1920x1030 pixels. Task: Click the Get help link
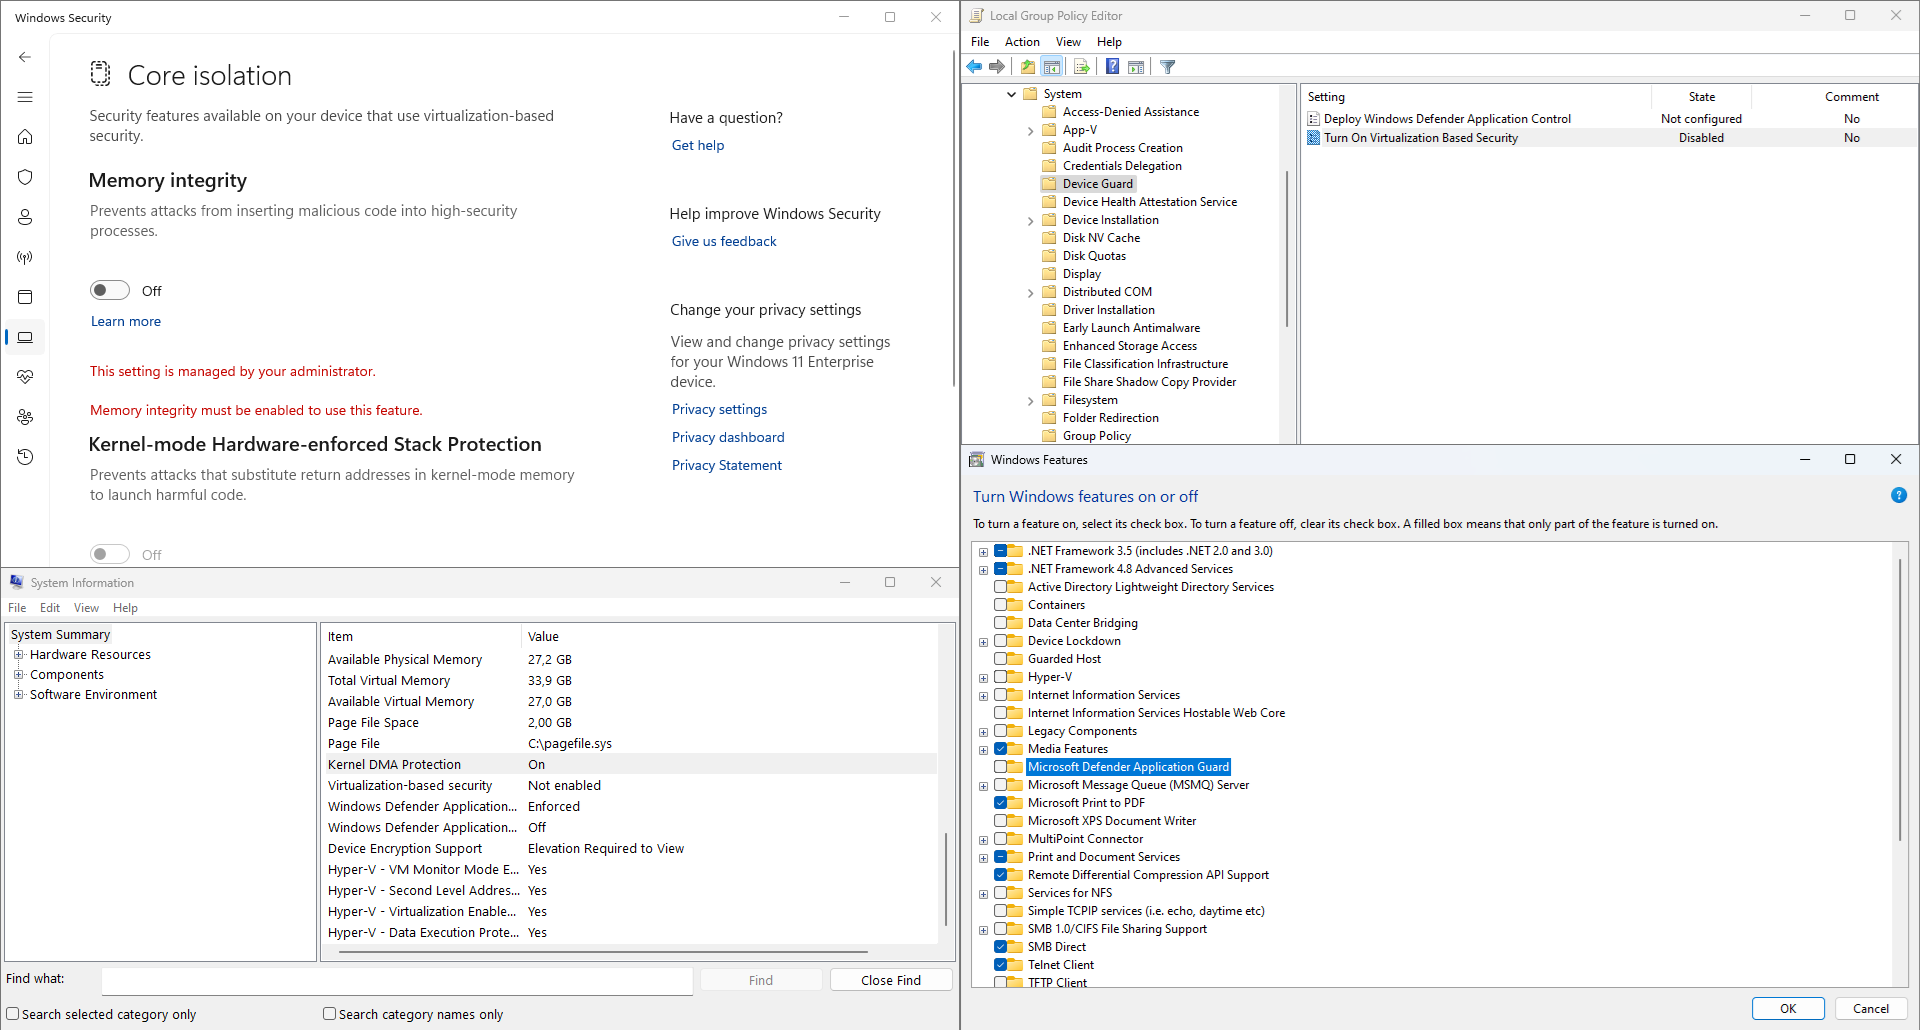(x=698, y=145)
